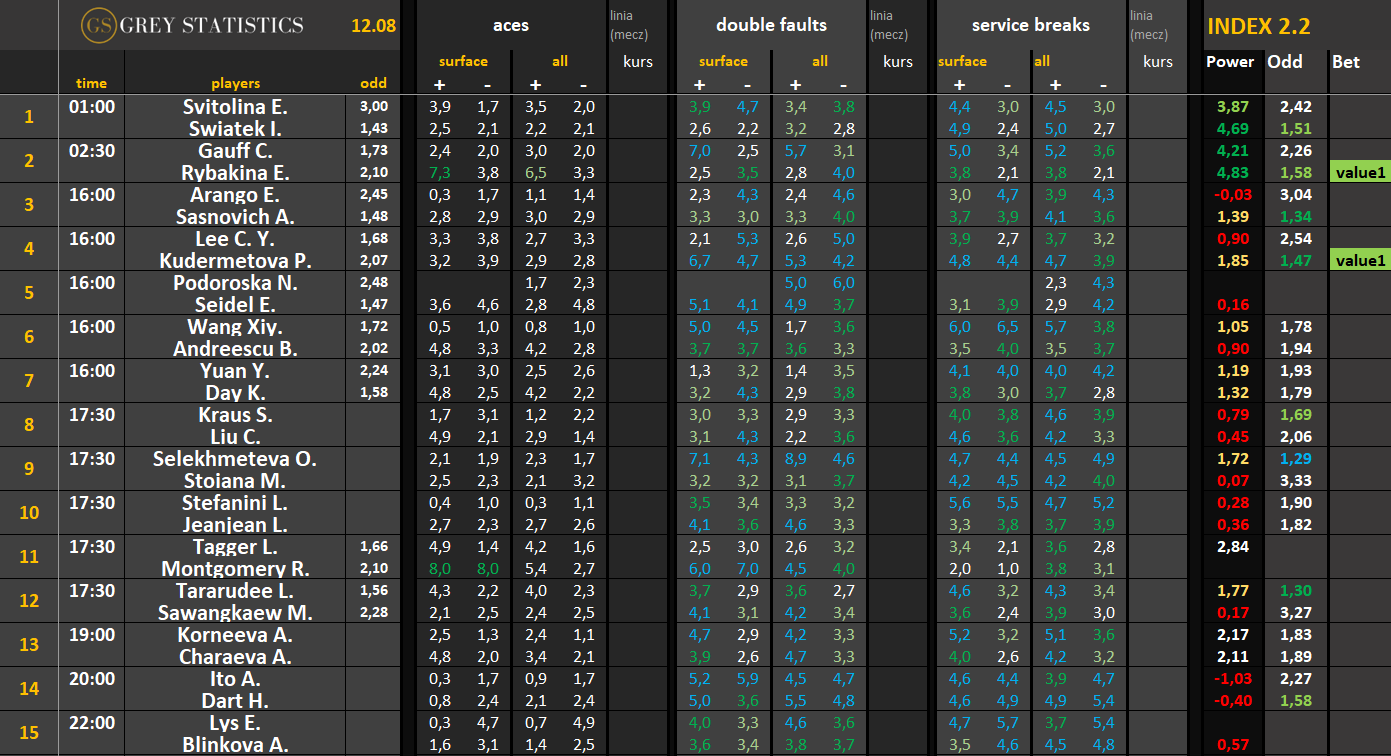Select player Svitolina E.
Screen dimensions: 1391x756
[236, 106]
